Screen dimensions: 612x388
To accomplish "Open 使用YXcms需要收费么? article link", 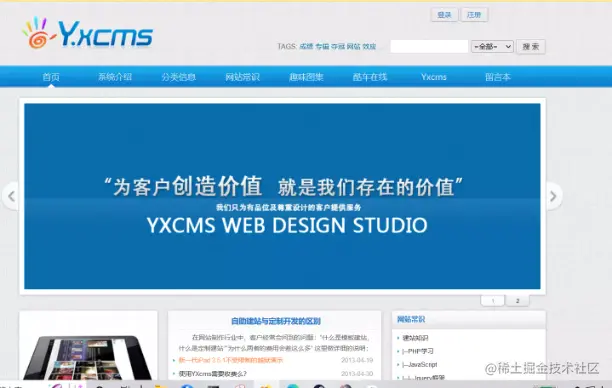I will pos(213,374).
